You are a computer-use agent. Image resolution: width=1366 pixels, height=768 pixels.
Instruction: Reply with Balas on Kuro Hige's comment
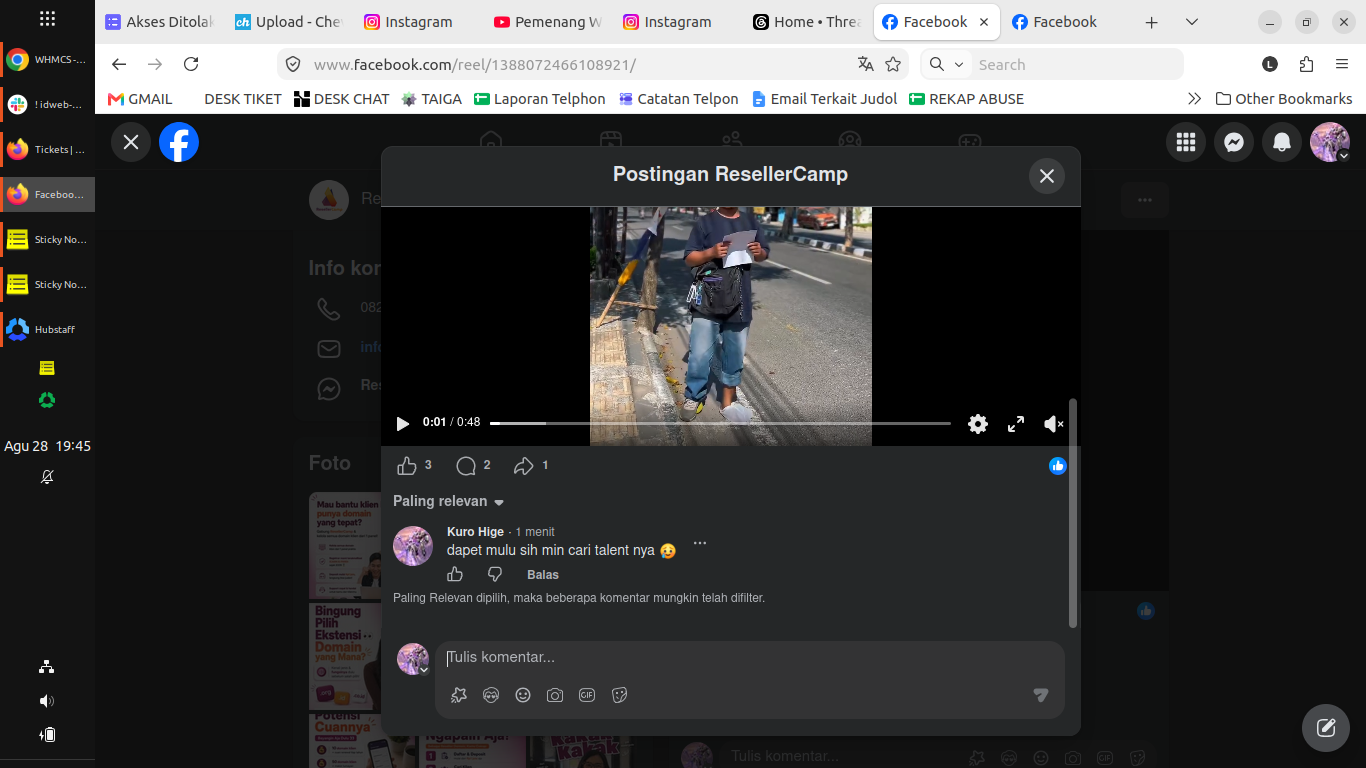click(x=543, y=575)
